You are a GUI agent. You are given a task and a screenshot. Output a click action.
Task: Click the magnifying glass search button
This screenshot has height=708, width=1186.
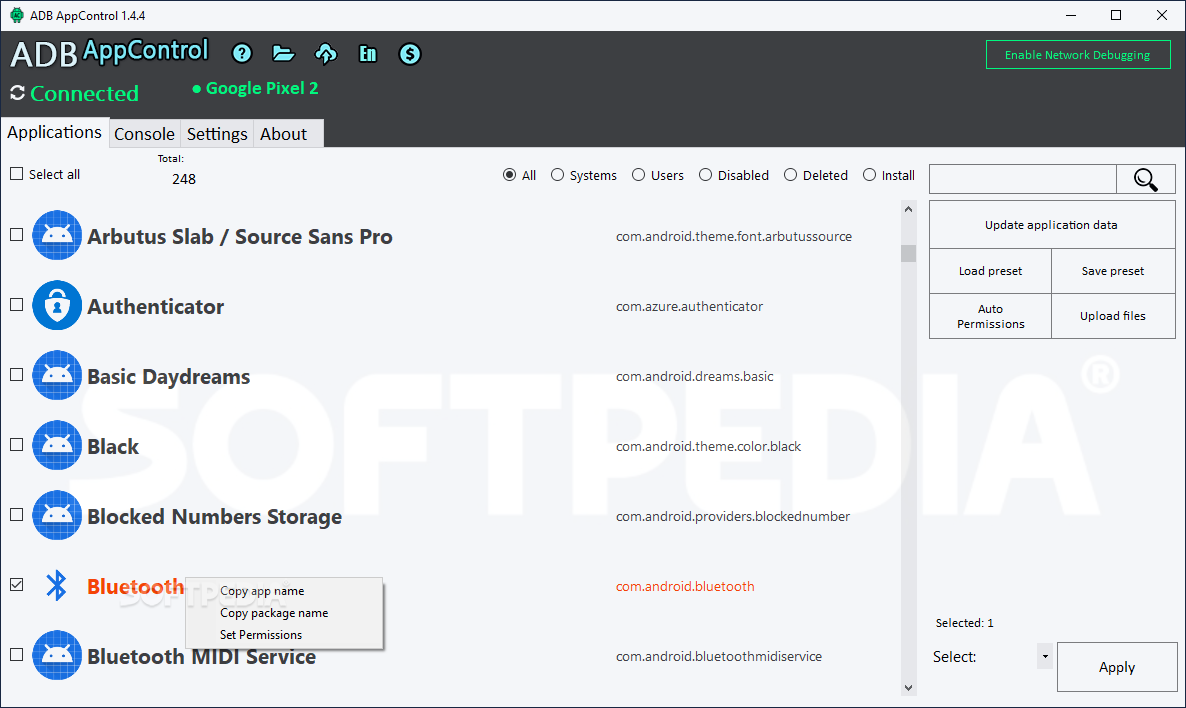(1145, 179)
